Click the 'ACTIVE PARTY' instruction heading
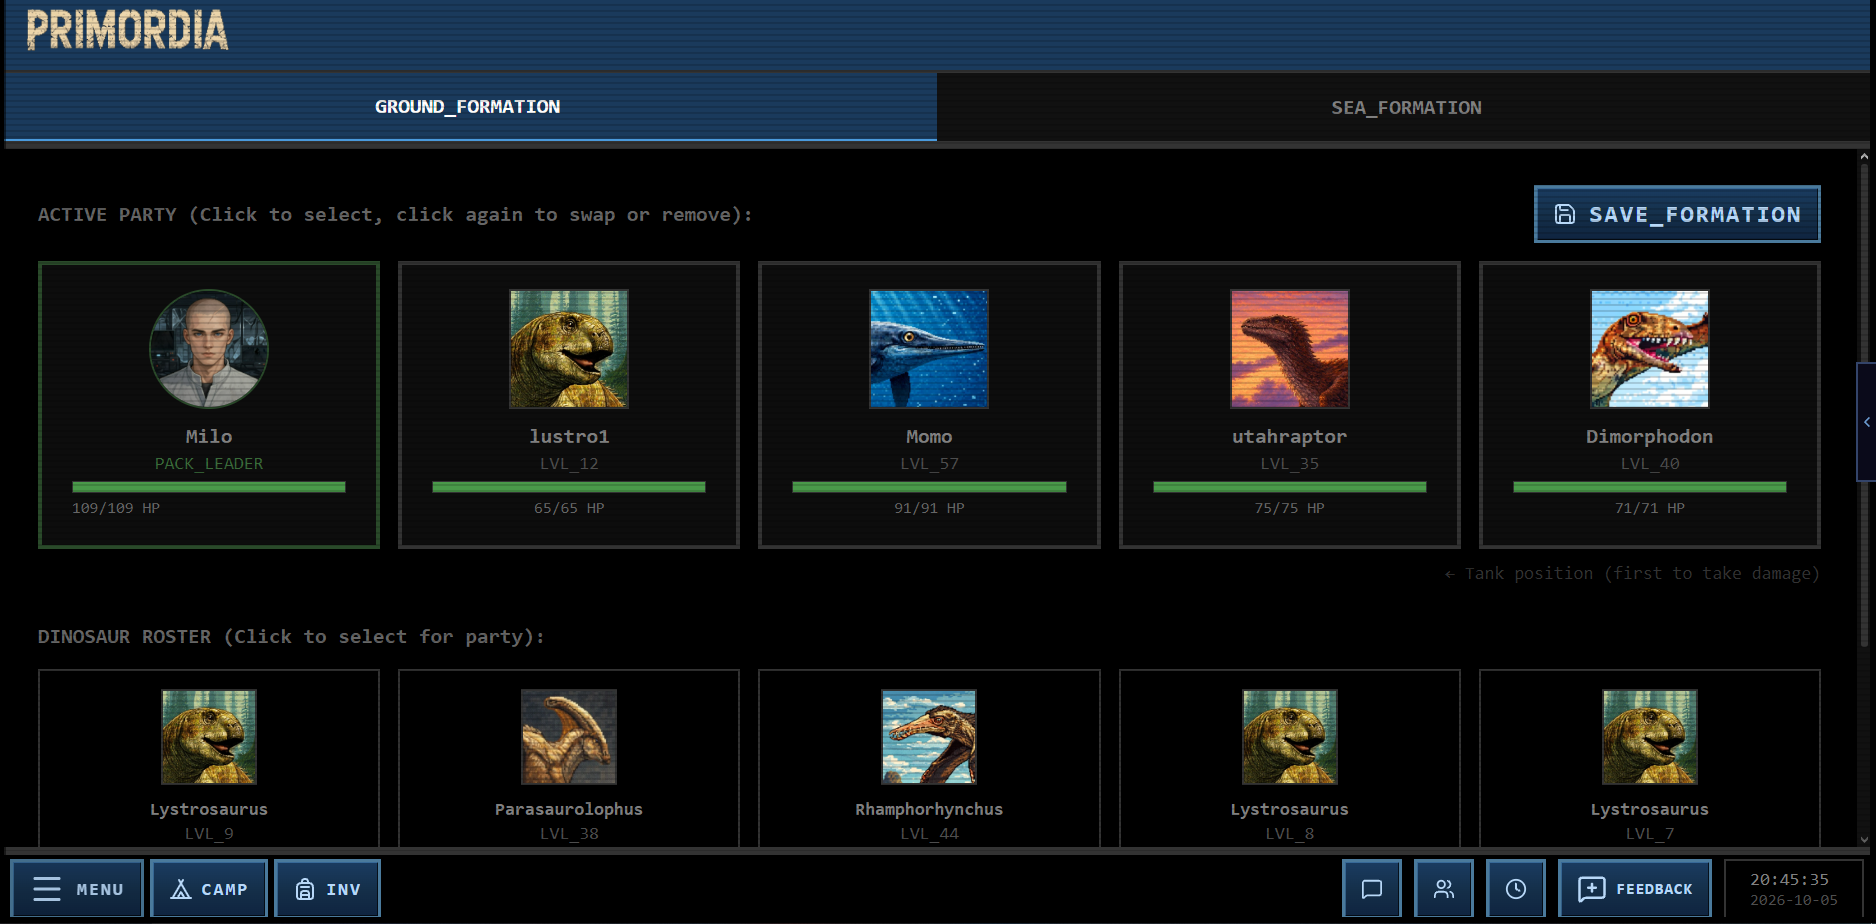 pyautogui.click(x=395, y=215)
